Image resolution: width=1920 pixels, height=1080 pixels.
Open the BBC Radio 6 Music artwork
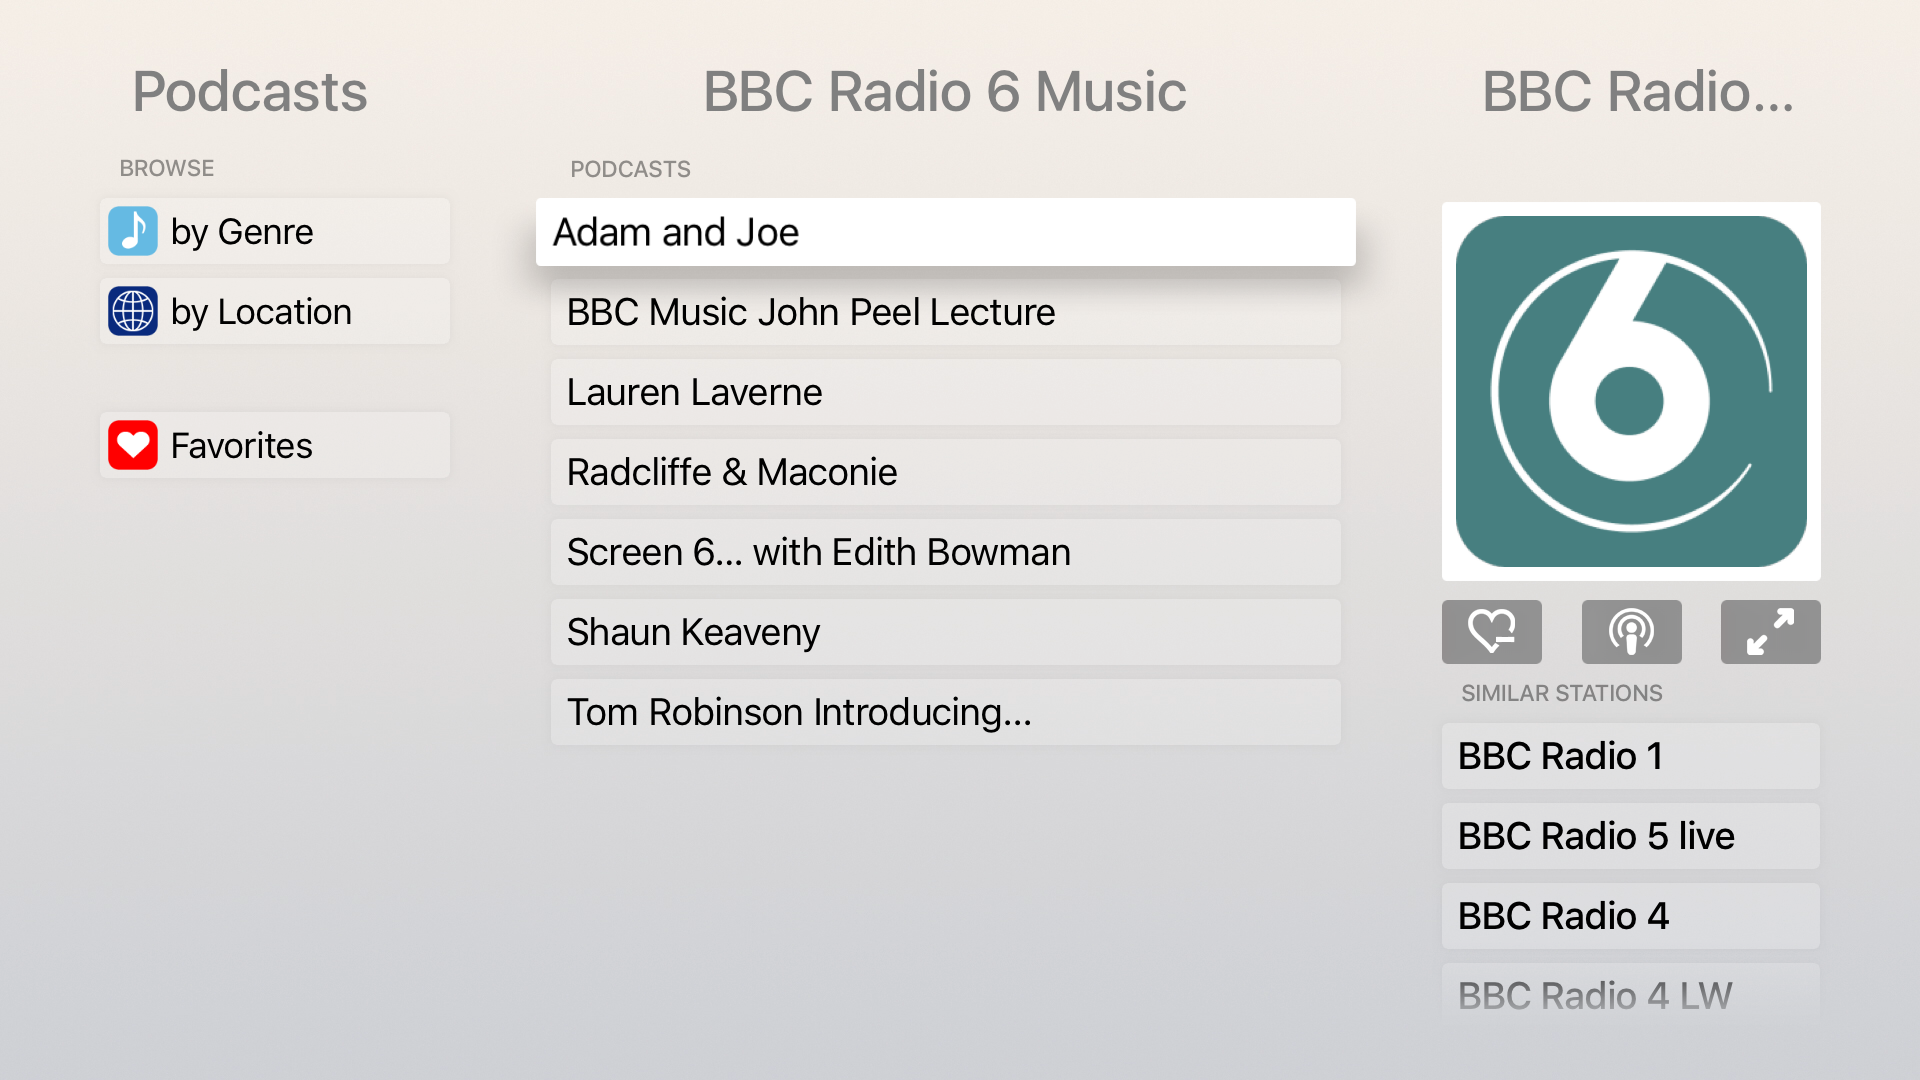[1631, 391]
